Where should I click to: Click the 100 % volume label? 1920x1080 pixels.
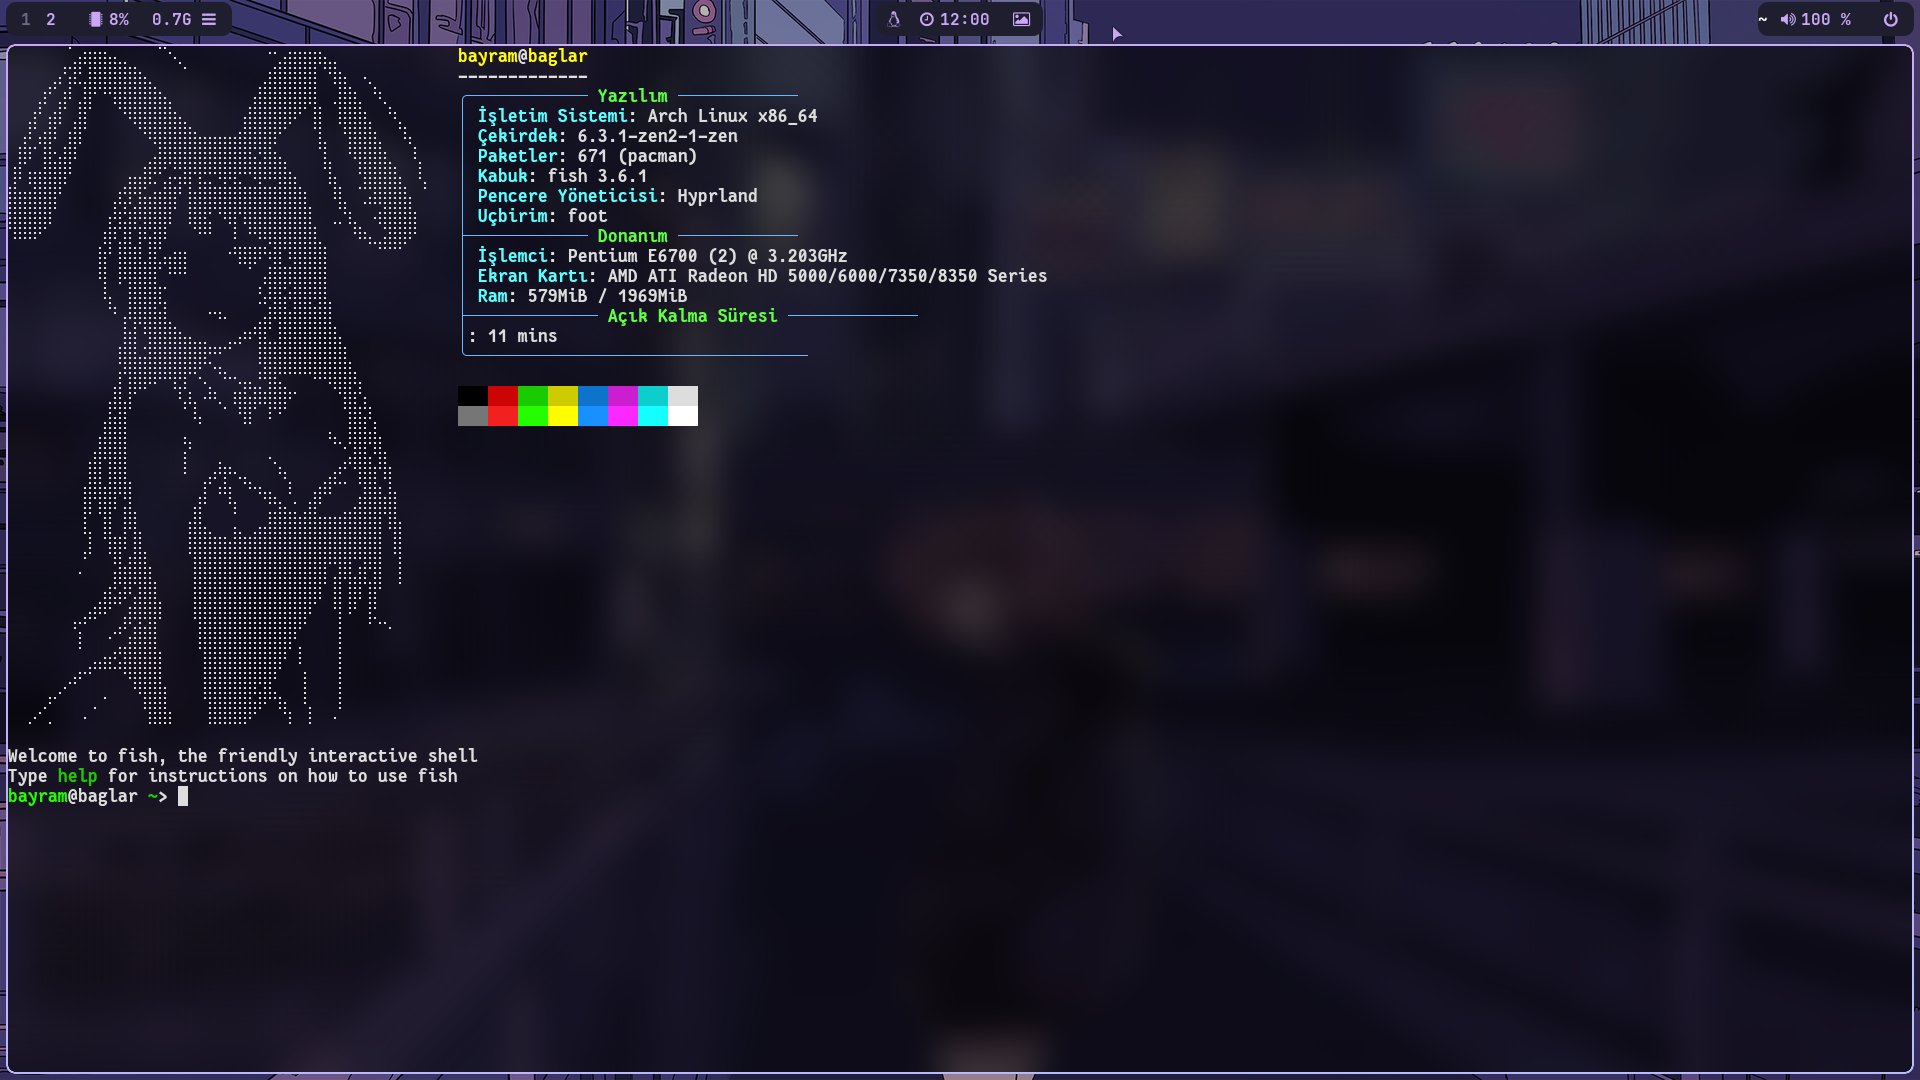coord(1826,19)
